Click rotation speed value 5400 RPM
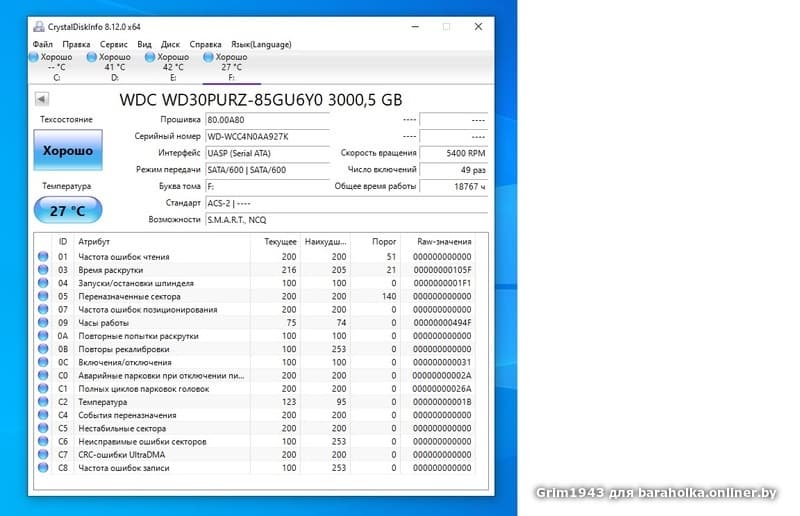The image size is (800, 516). tap(453, 153)
